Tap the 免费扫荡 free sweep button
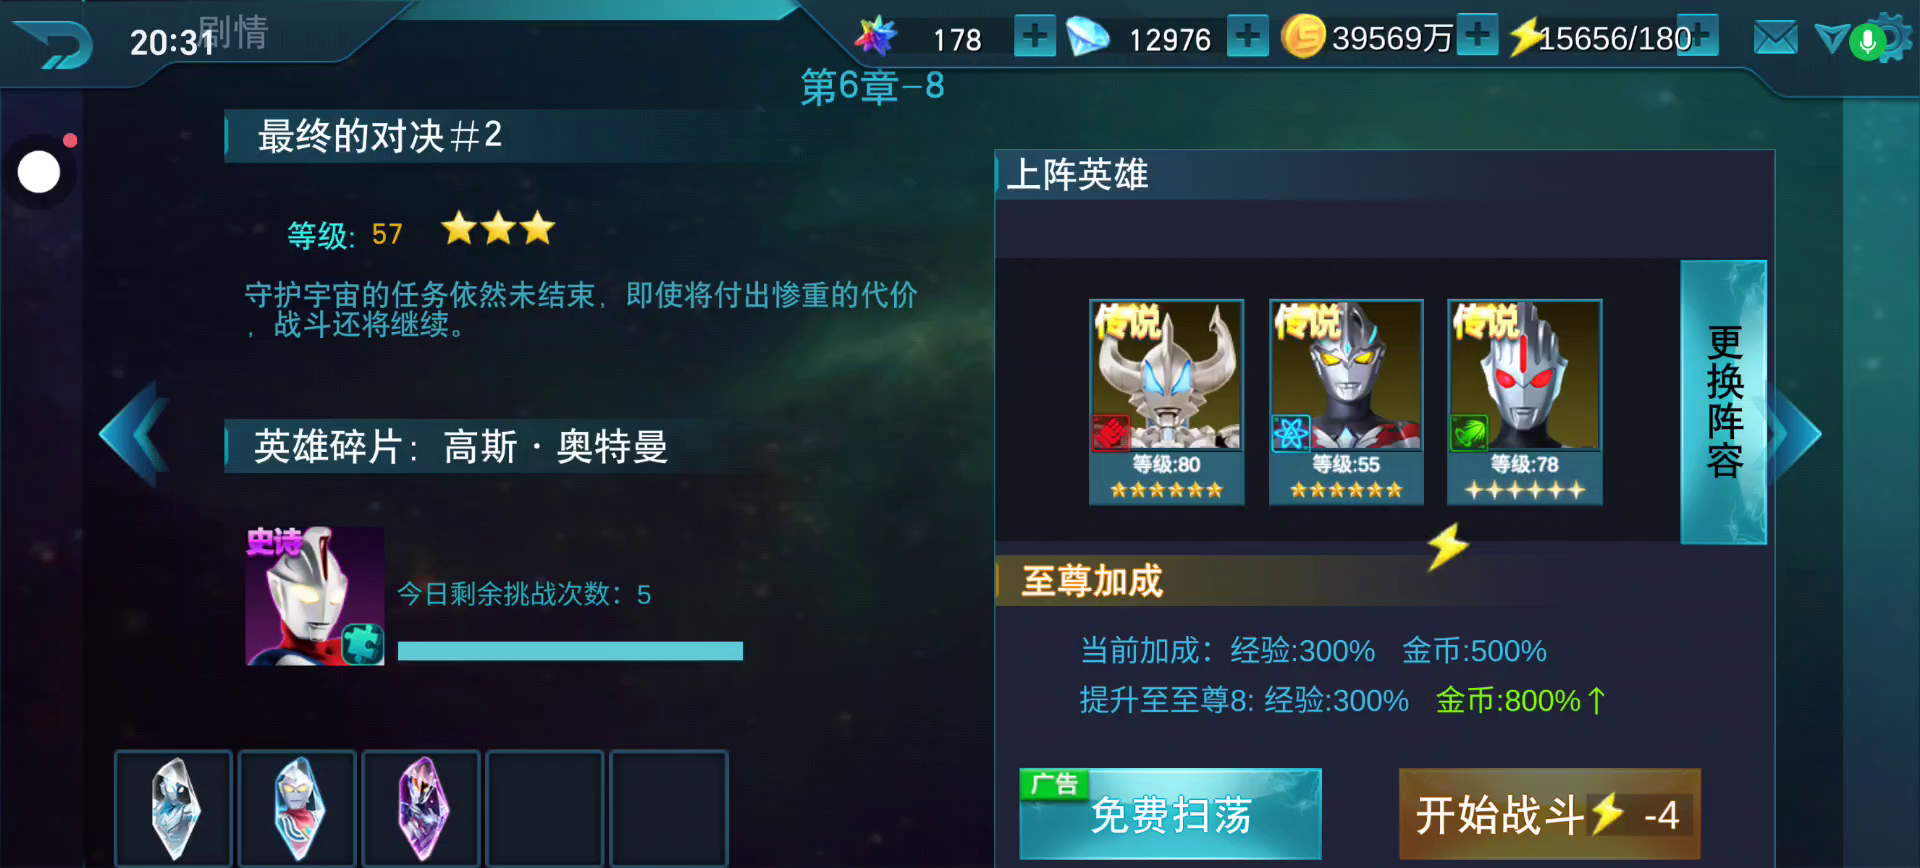 [x=1170, y=814]
